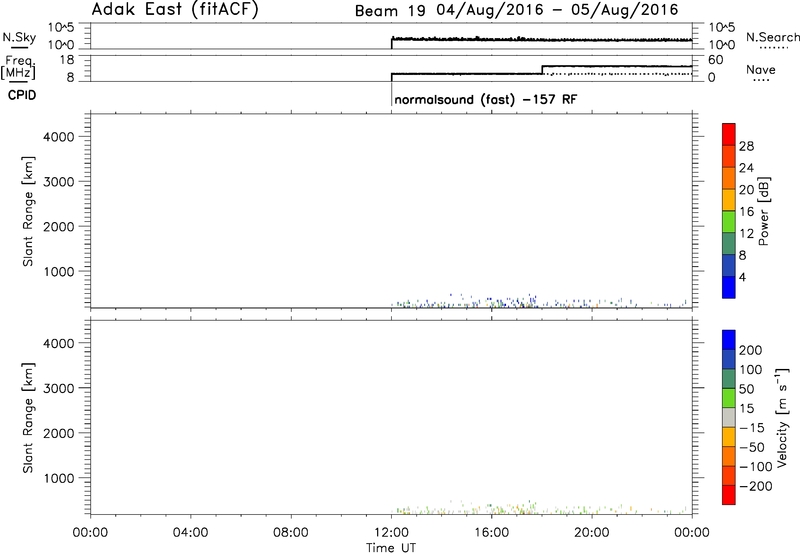The image size is (800, 554).
Task: Click the "28" tick on Power colorbar
Action: pyautogui.click(x=746, y=146)
